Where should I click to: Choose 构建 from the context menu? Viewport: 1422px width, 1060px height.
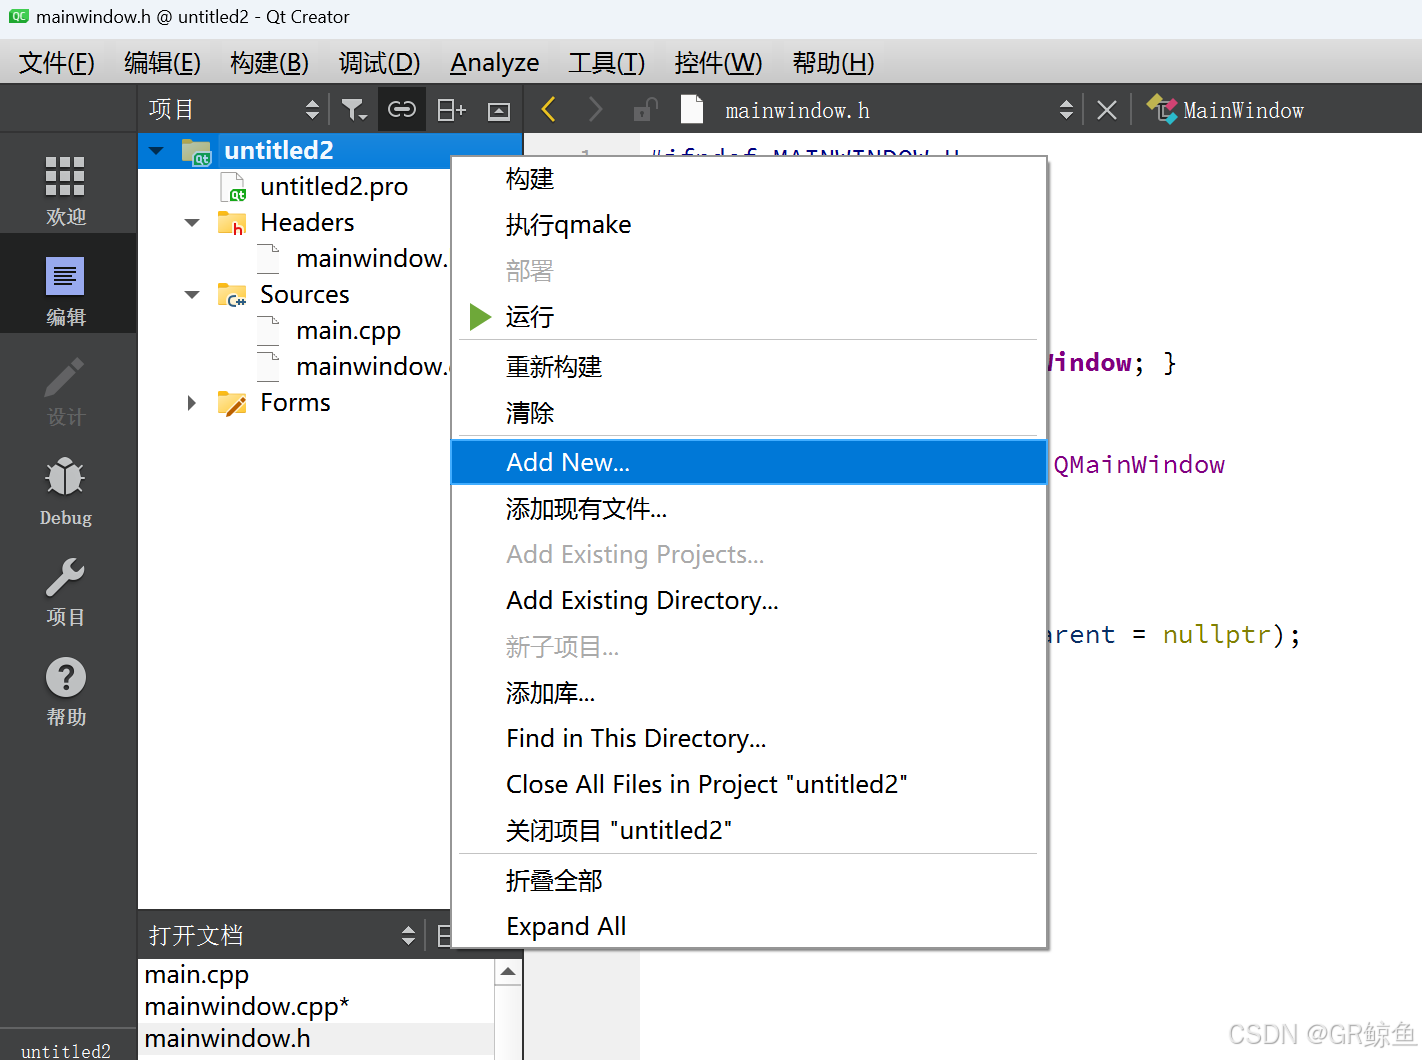point(749,179)
